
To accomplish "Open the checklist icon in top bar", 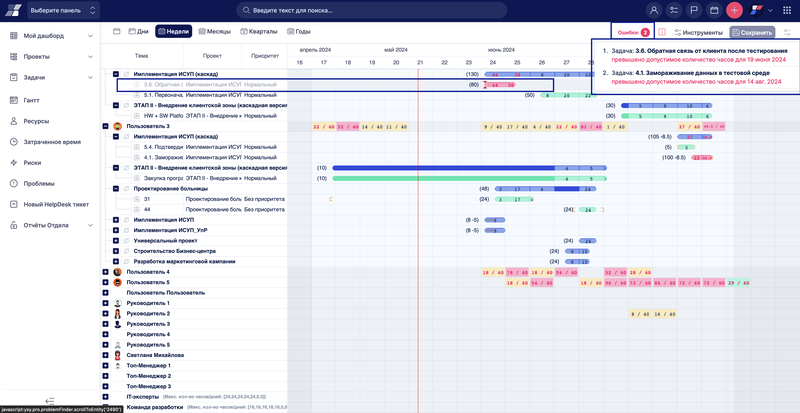I will point(675,10).
